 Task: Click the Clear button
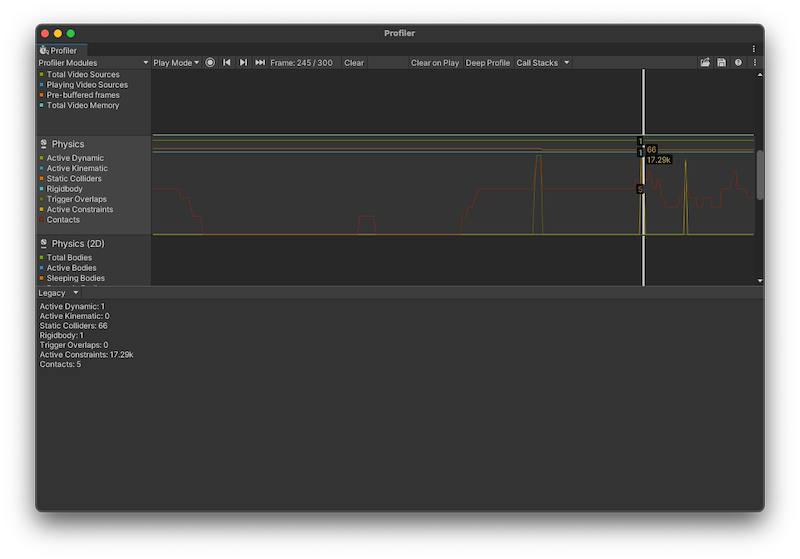tap(354, 63)
